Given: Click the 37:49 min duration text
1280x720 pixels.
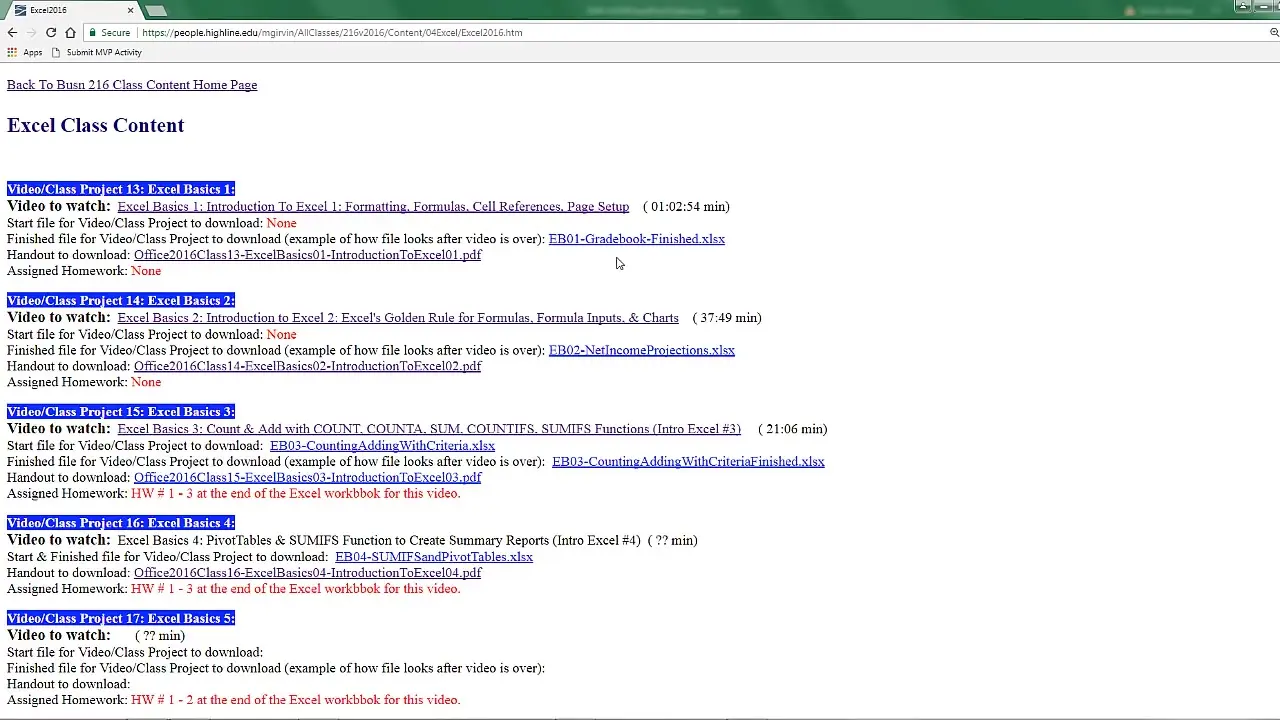Looking at the screenshot, I should click(x=727, y=318).
